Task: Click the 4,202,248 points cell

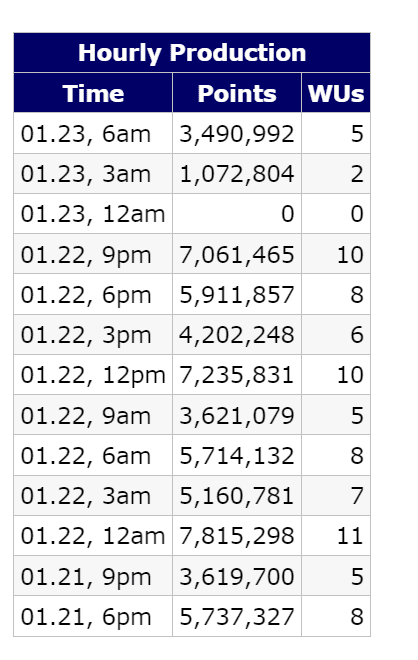Action: click(x=237, y=335)
